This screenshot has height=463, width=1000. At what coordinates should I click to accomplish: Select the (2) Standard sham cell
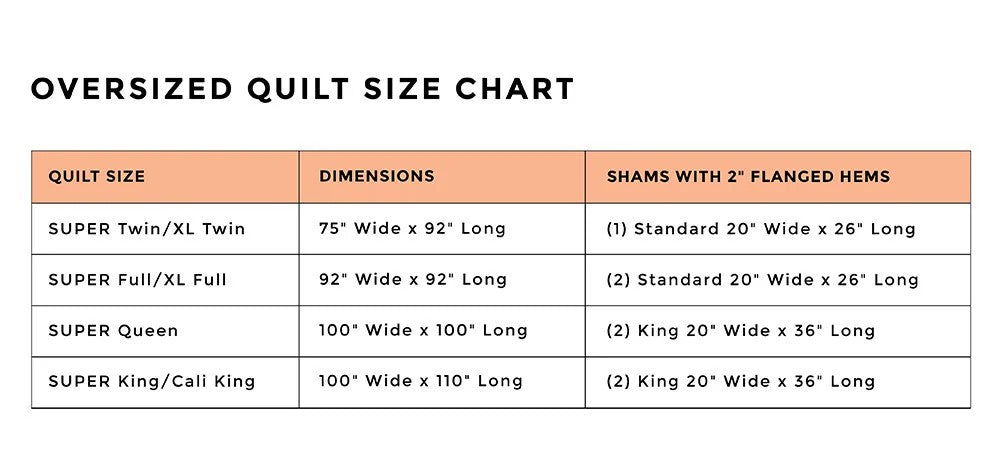click(x=762, y=280)
